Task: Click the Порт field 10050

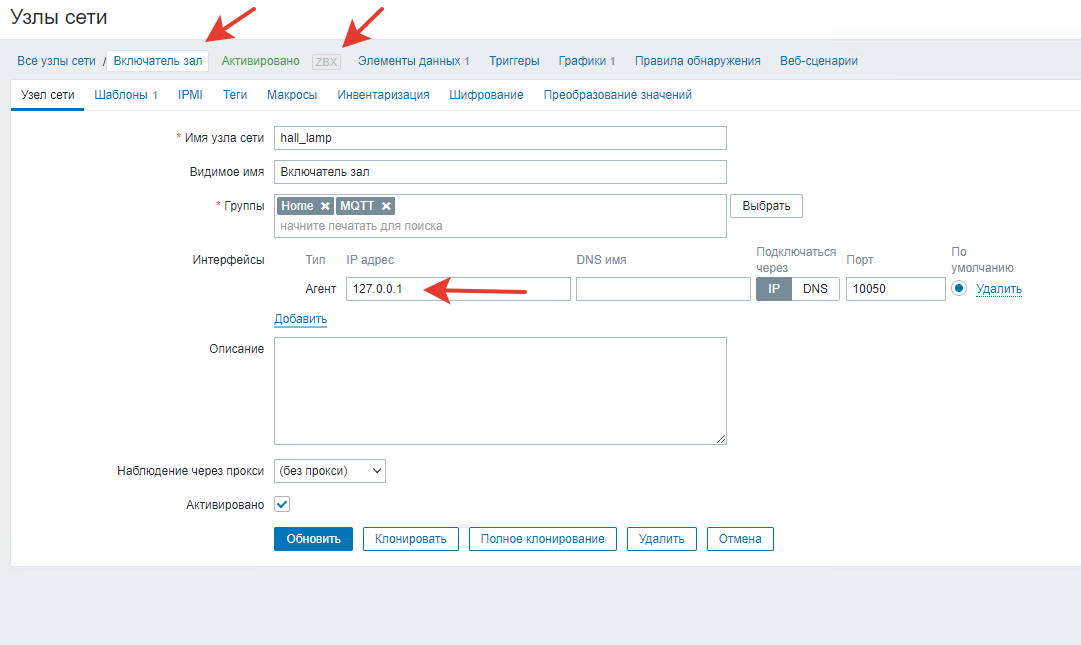Action: point(896,289)
